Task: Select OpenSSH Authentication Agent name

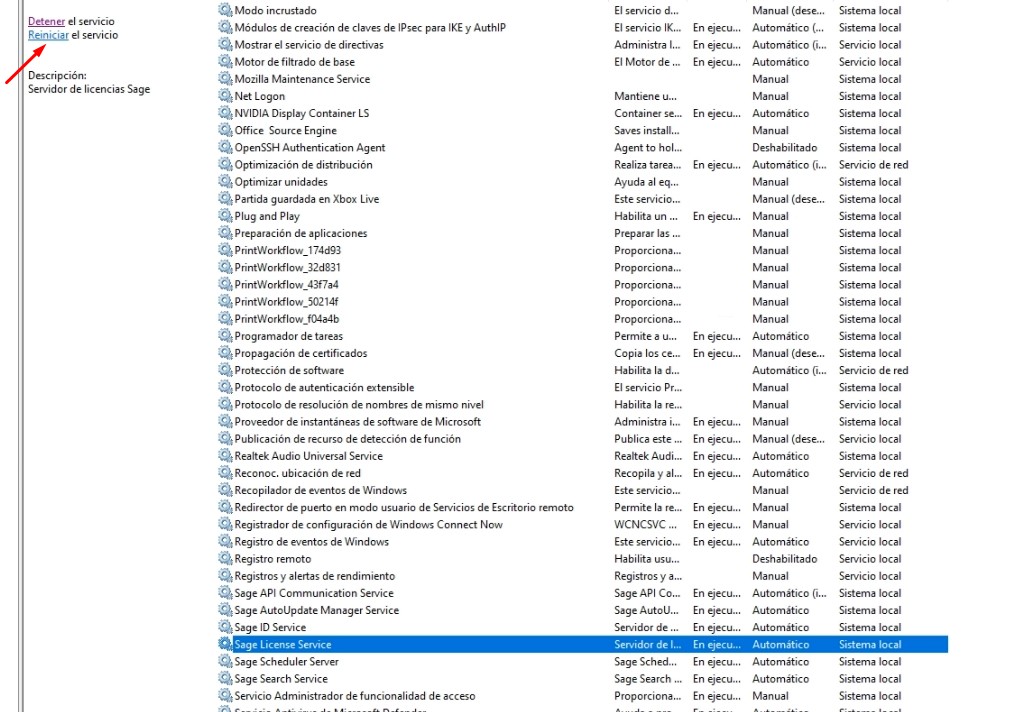Action: click(x=310, y=148)
